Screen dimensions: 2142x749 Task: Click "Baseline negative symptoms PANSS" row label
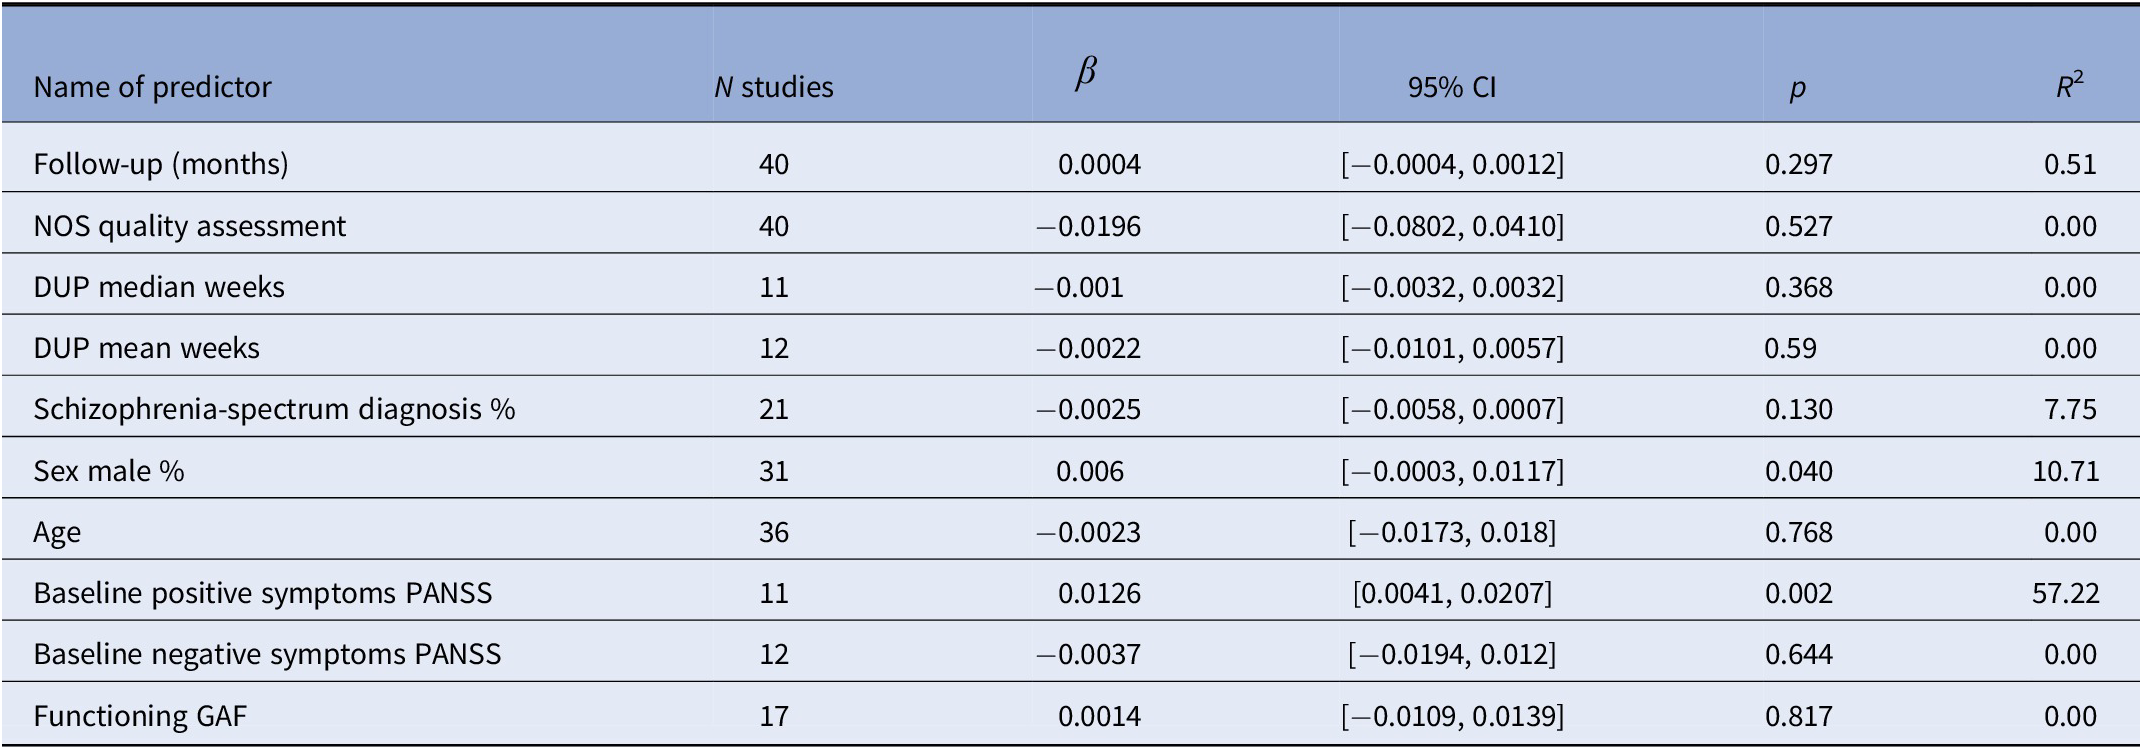[267, 654]
